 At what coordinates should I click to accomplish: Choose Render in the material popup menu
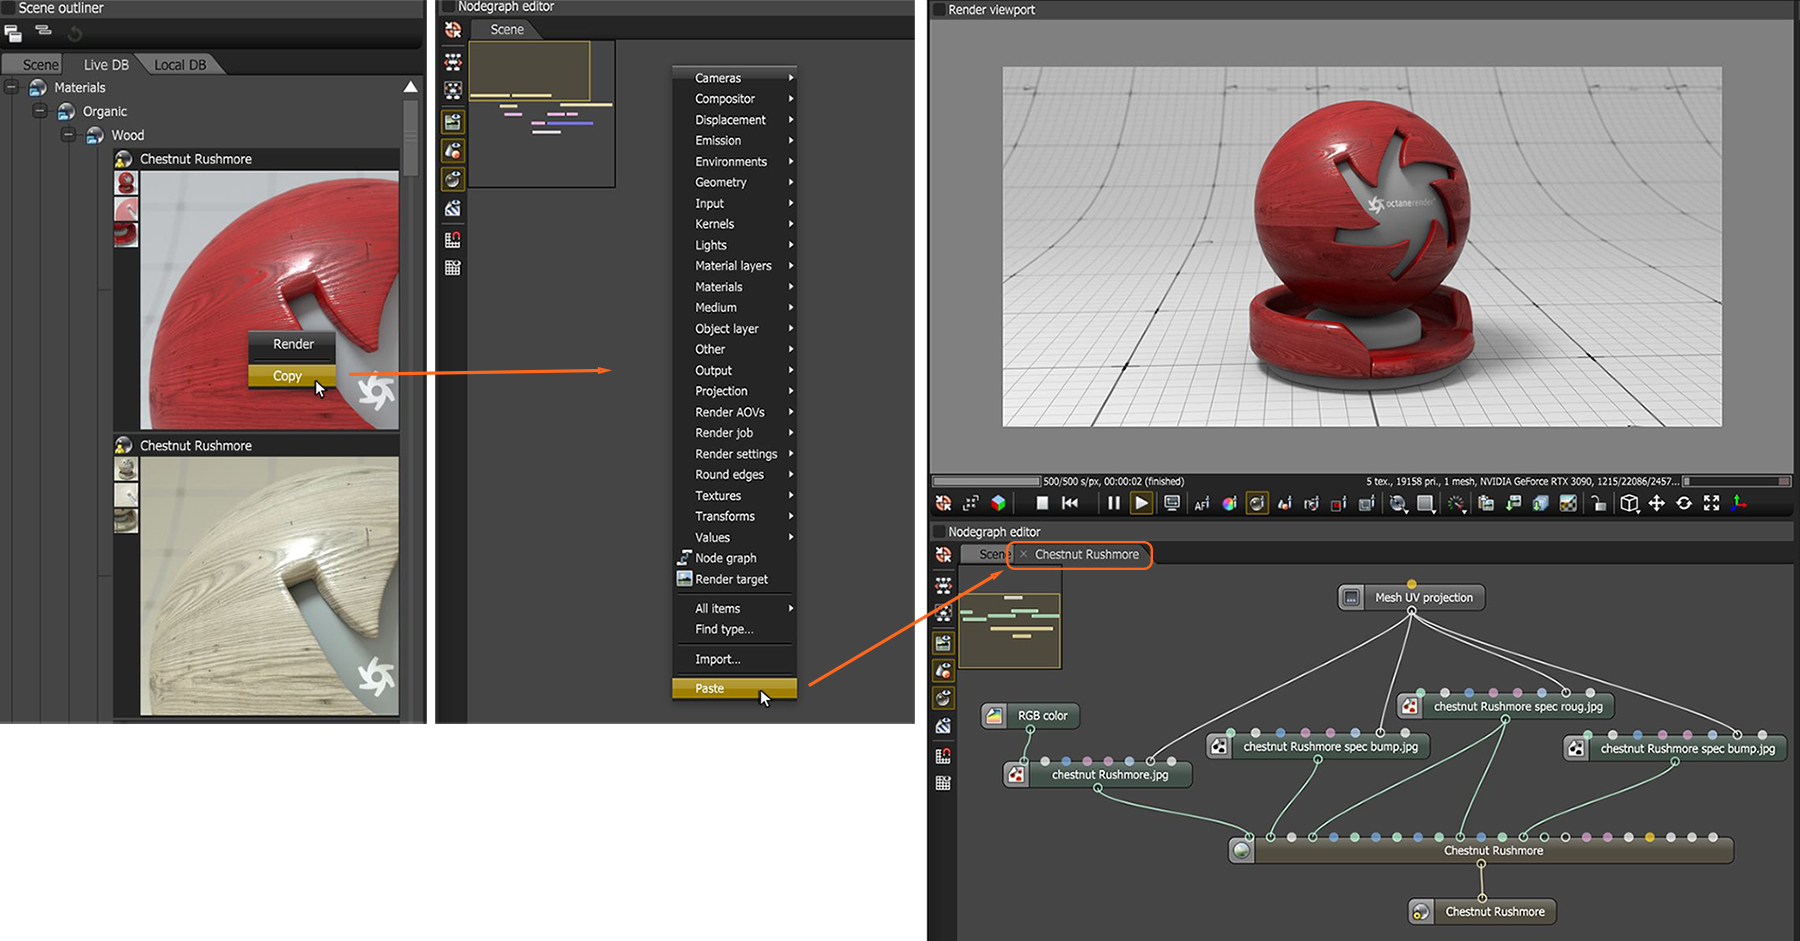(291, 344)
